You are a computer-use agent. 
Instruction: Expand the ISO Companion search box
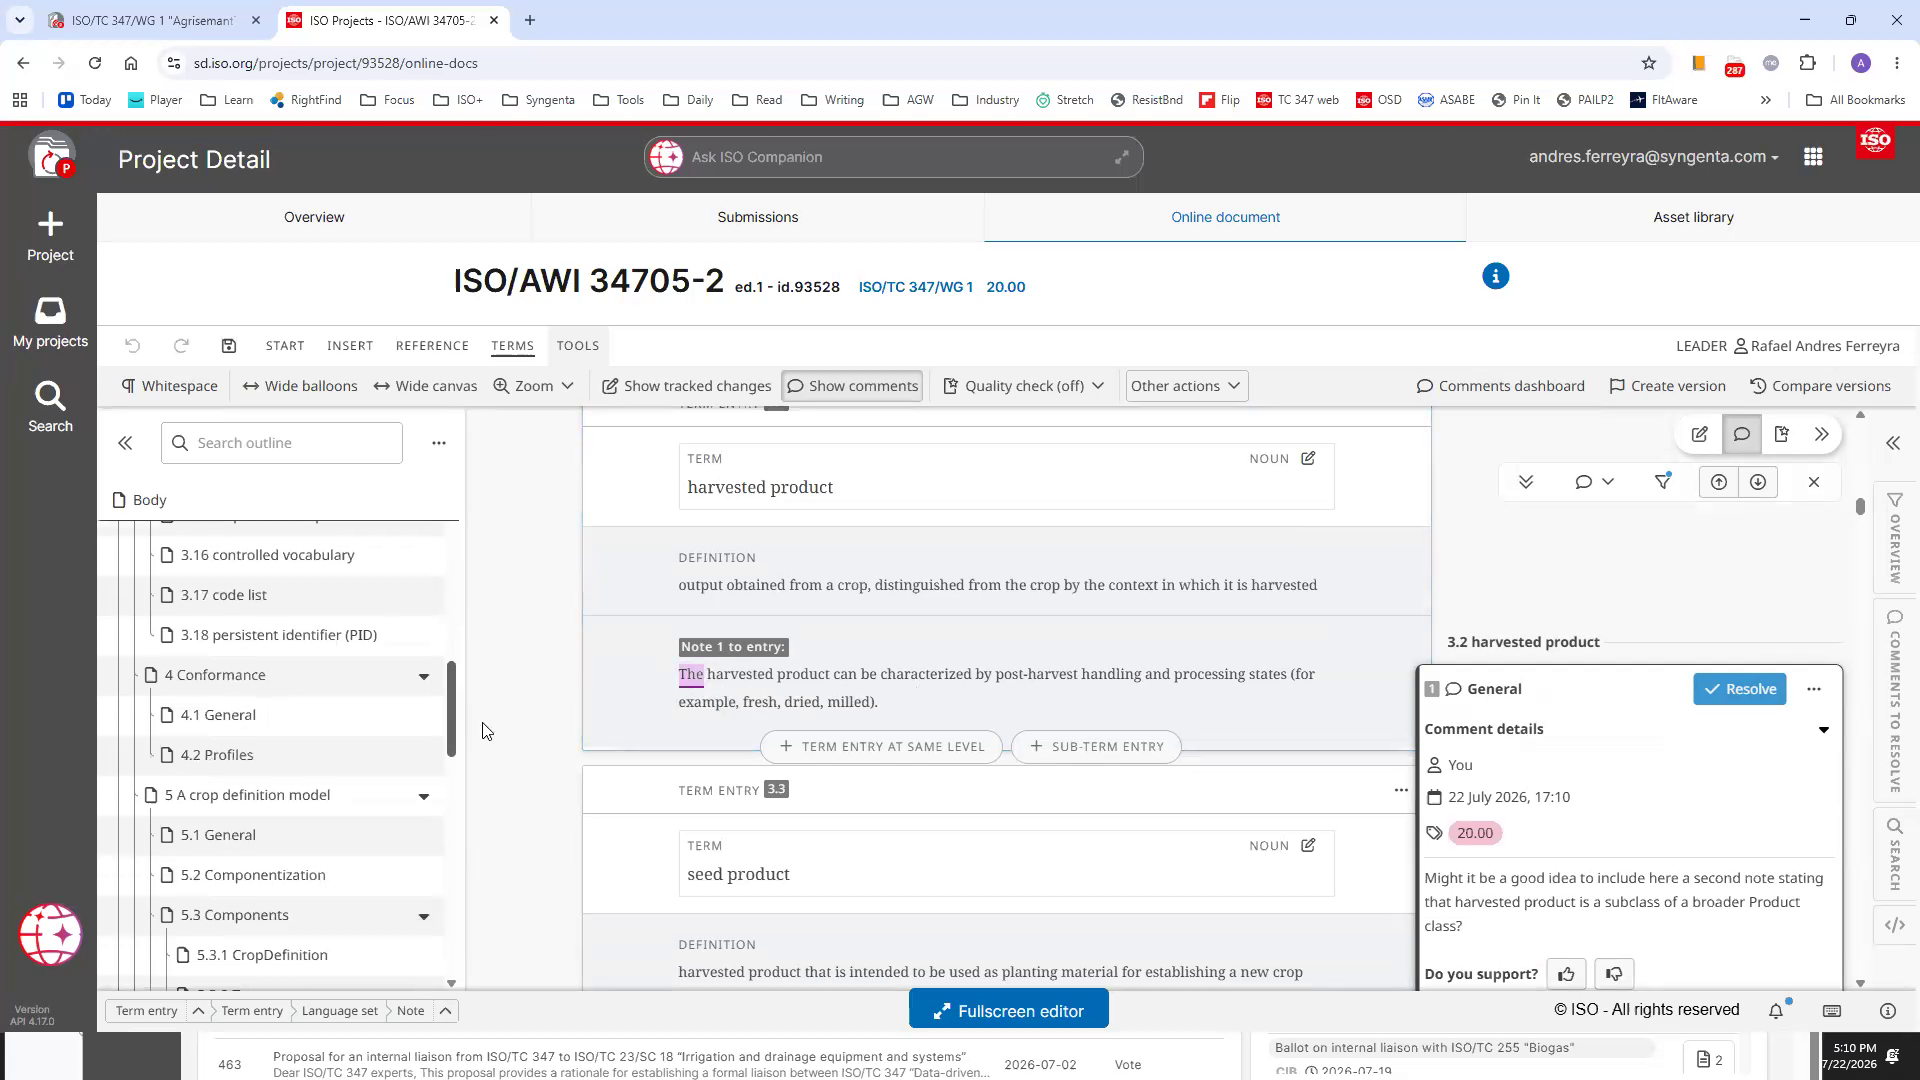coord(1122,157)
